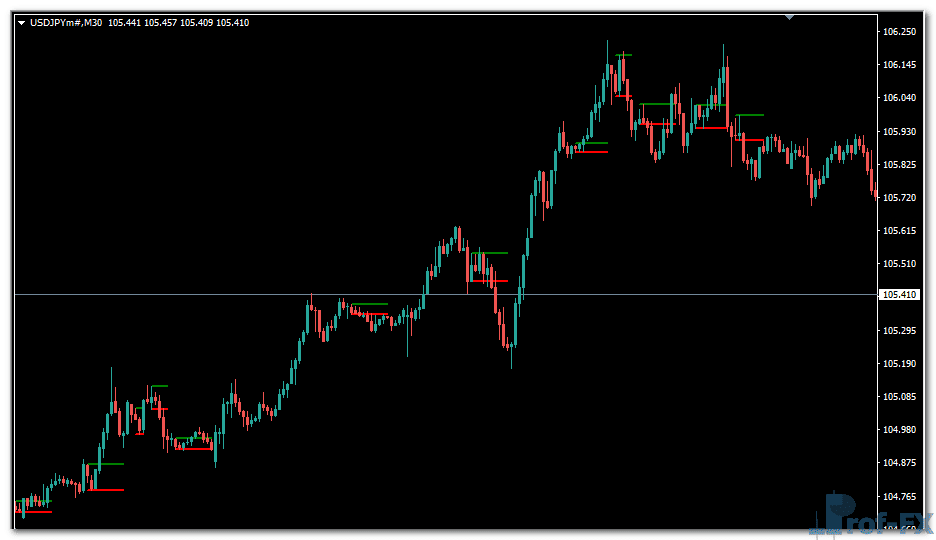The width and height of the screenshot is (936, 540).
Task: Click the 104.980 price scale label
Action: click(x=900, y=430)
